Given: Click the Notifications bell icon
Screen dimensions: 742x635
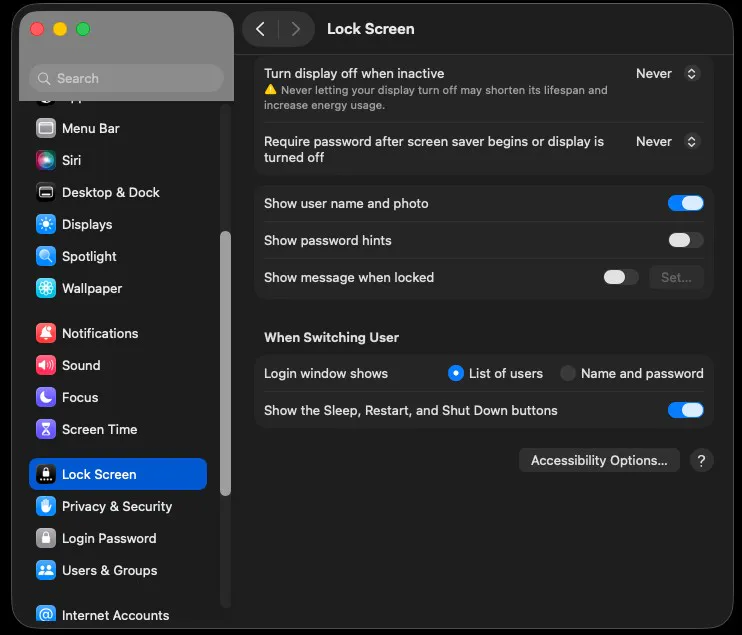Looking at the screenshot, I should 45,333.
